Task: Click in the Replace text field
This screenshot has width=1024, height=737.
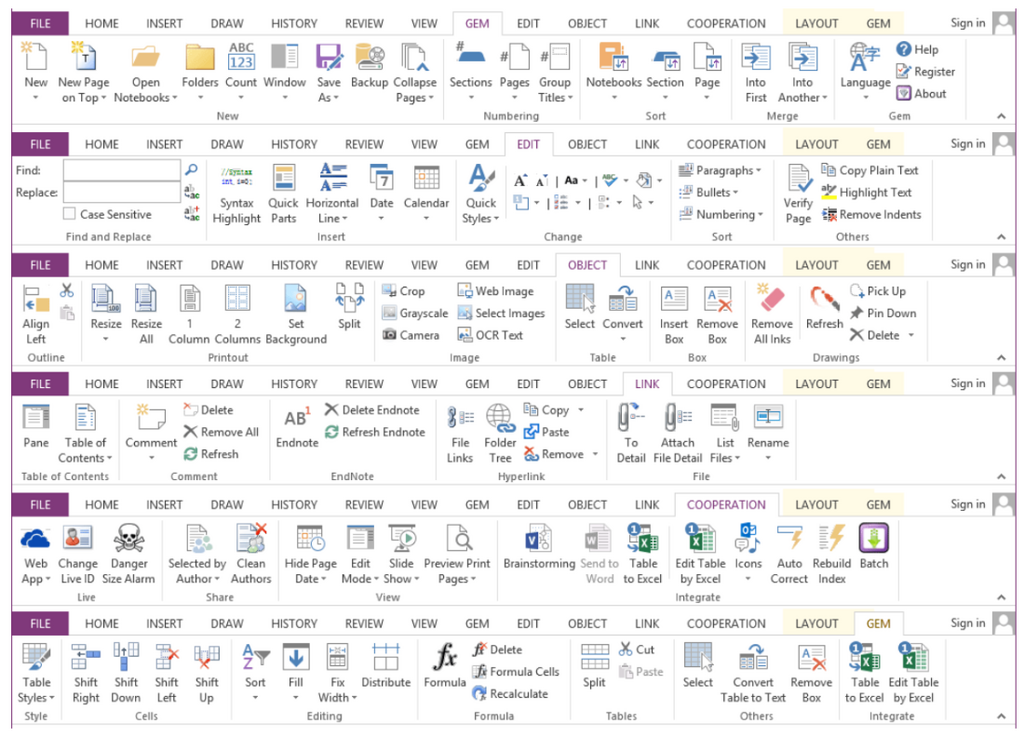Action: (x=121, y=193)
